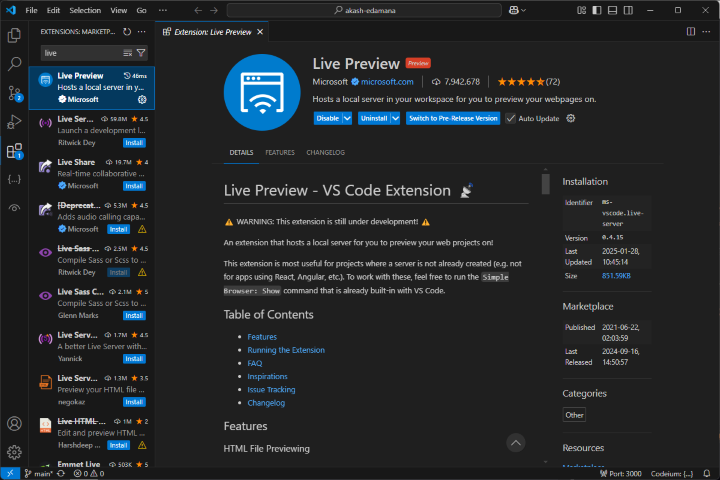Click the Other category tag

point(574,415)
